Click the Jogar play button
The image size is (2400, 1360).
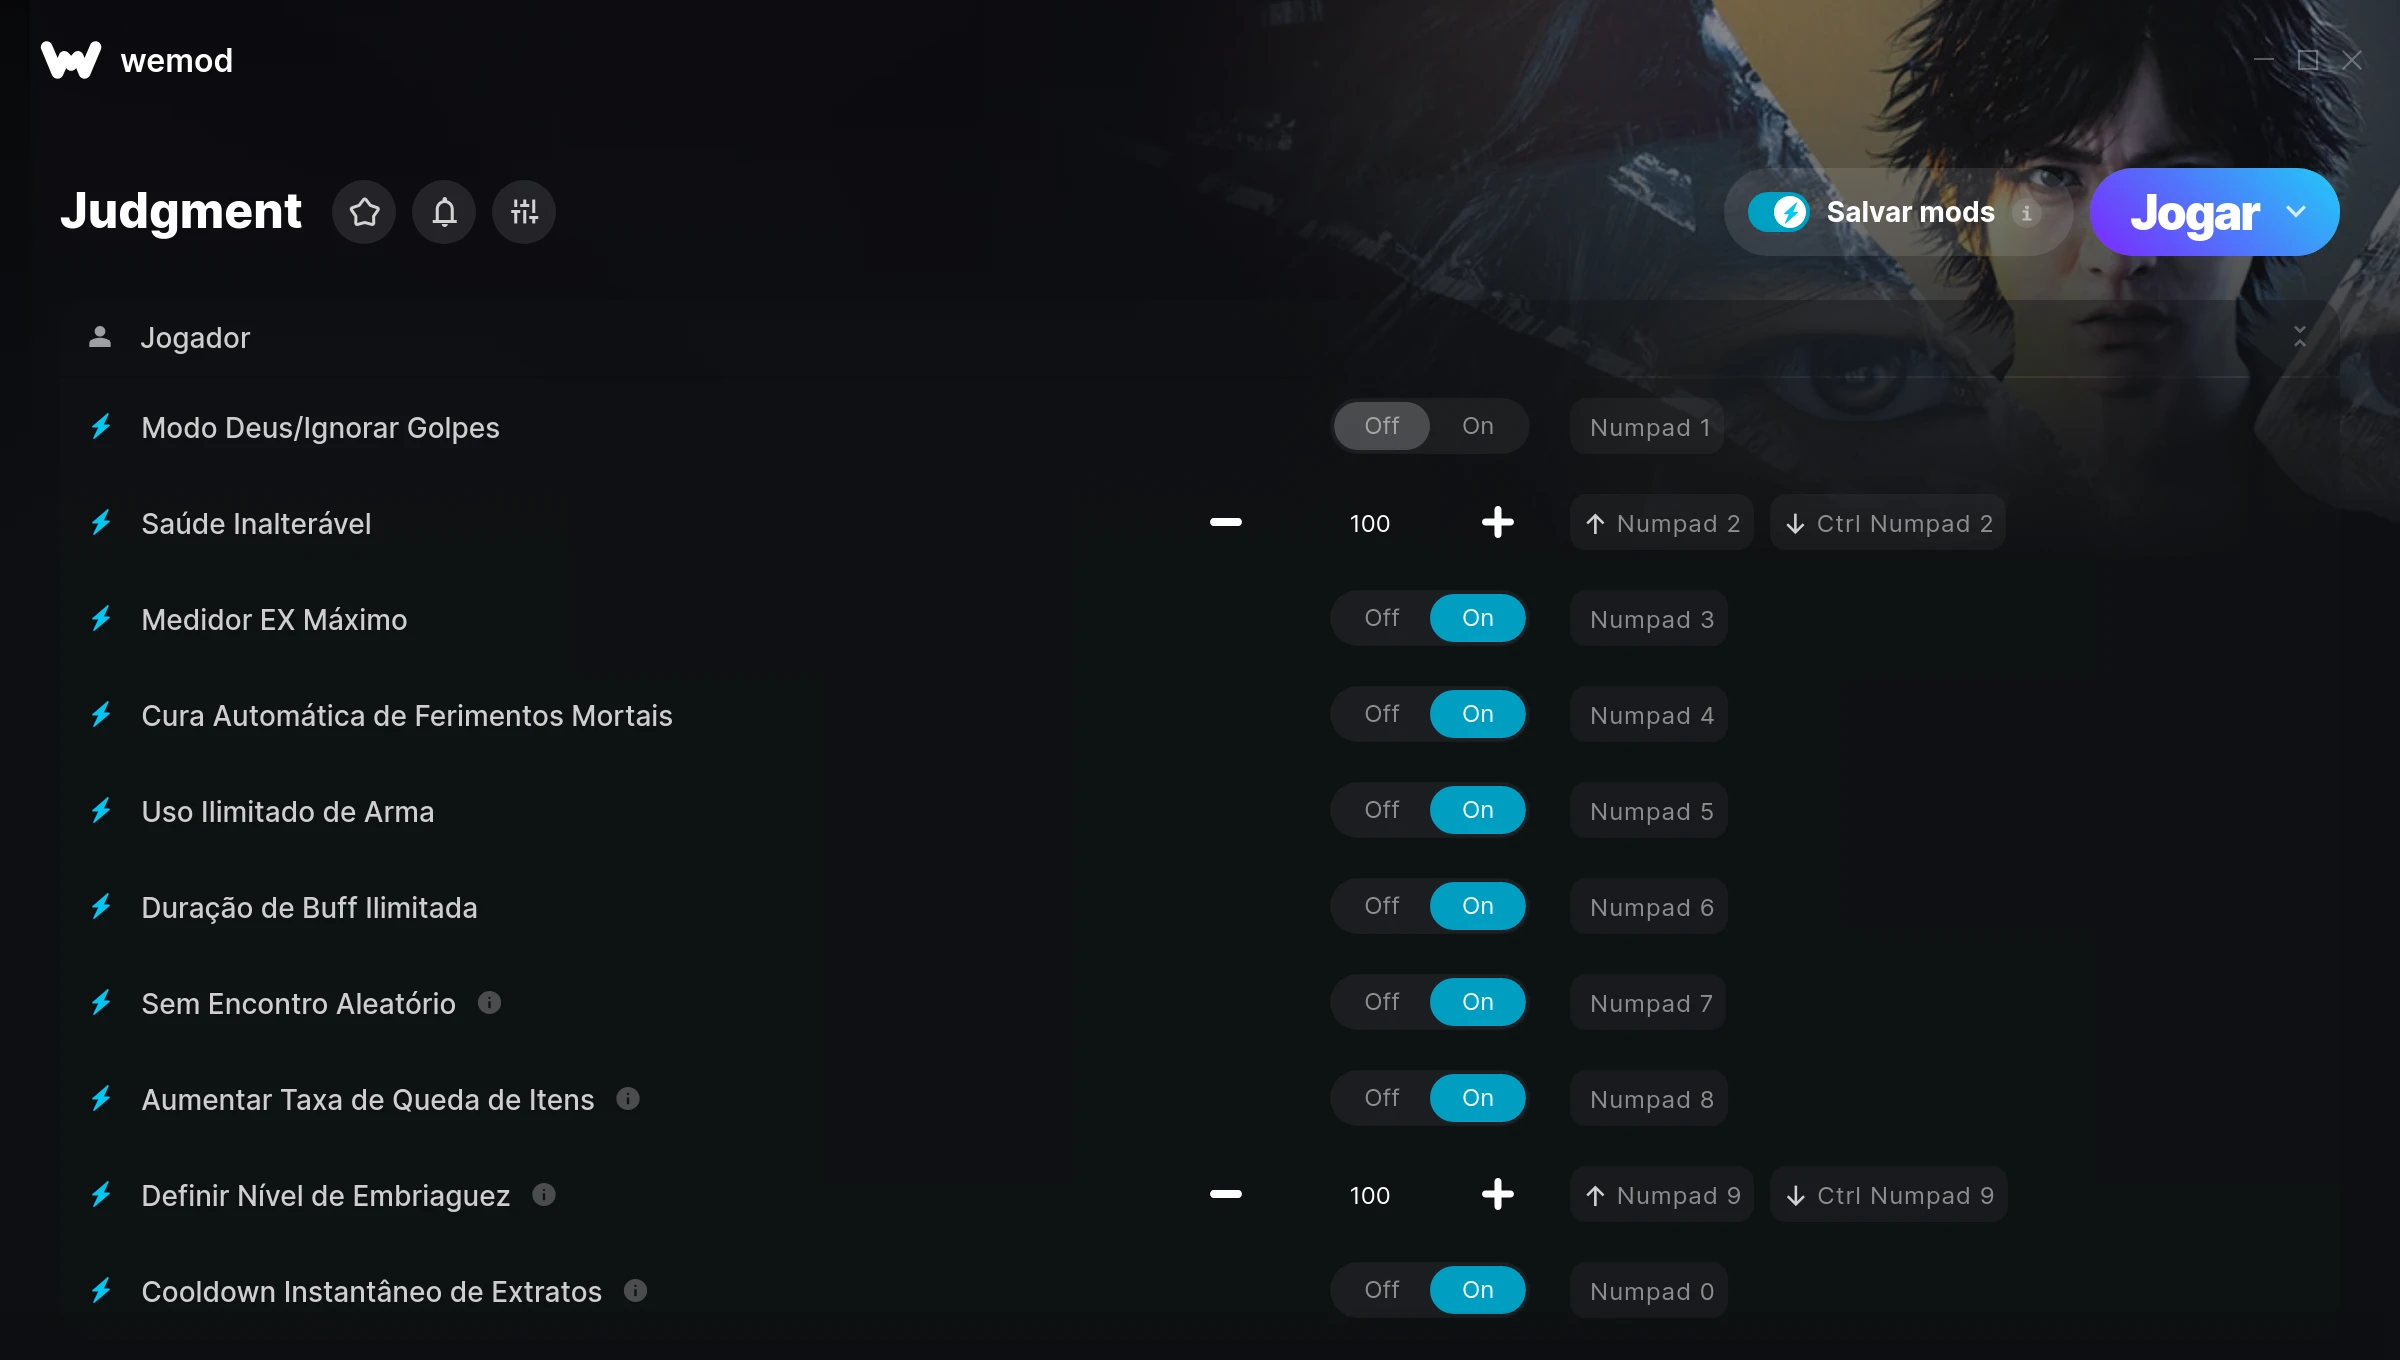(2195, 212)
